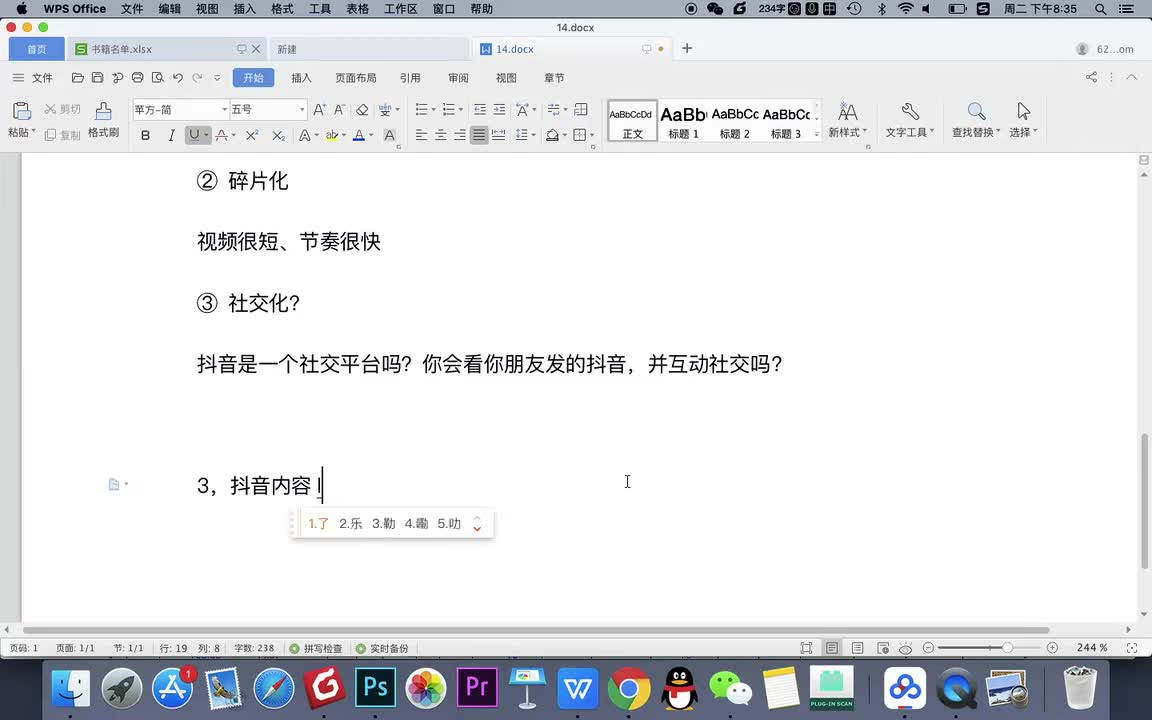This screenshot has width=1152, height=720.
Task: Apply subscript formatting
Action: (278, 135)
